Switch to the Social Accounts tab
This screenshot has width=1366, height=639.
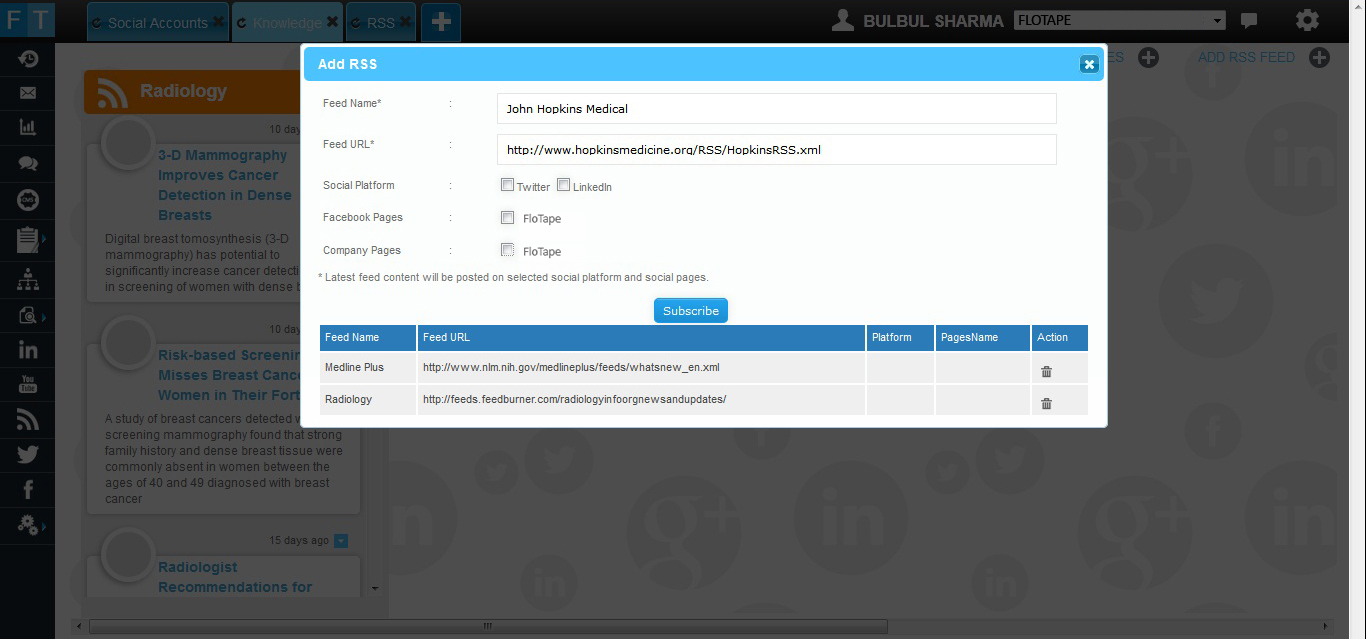coord(158,22)
